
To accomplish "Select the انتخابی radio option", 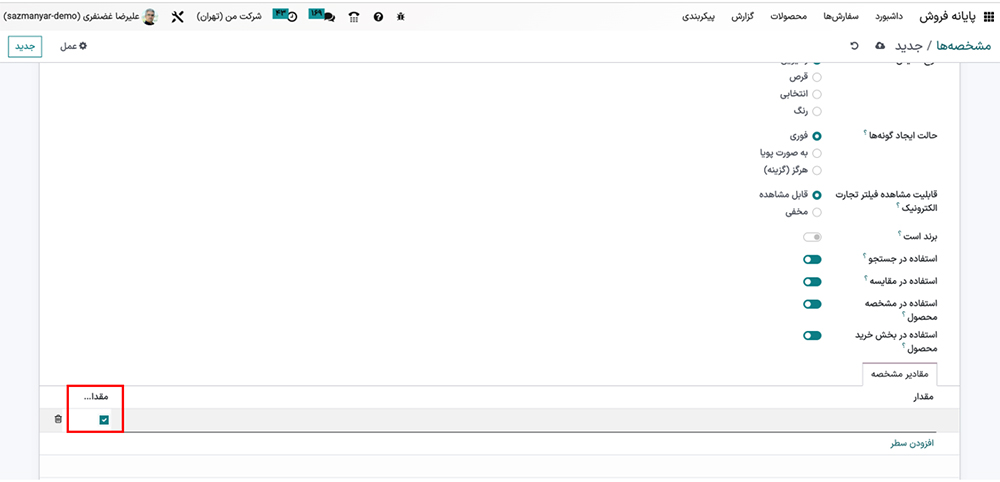I will click(x=817, y=94).
